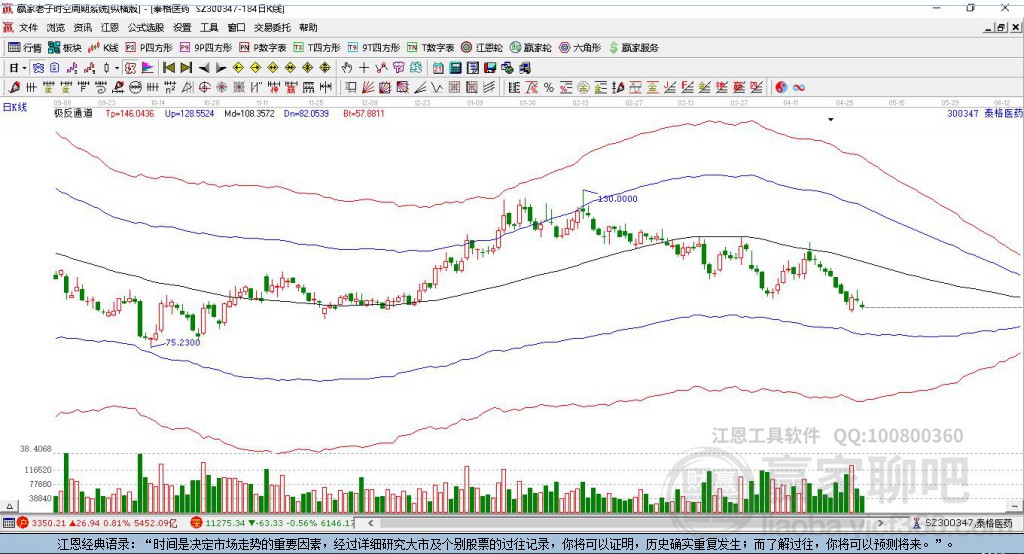Screen dimensions: 1024x554
Task: Select the crosshair cursor tool
Action: point(364,67)
